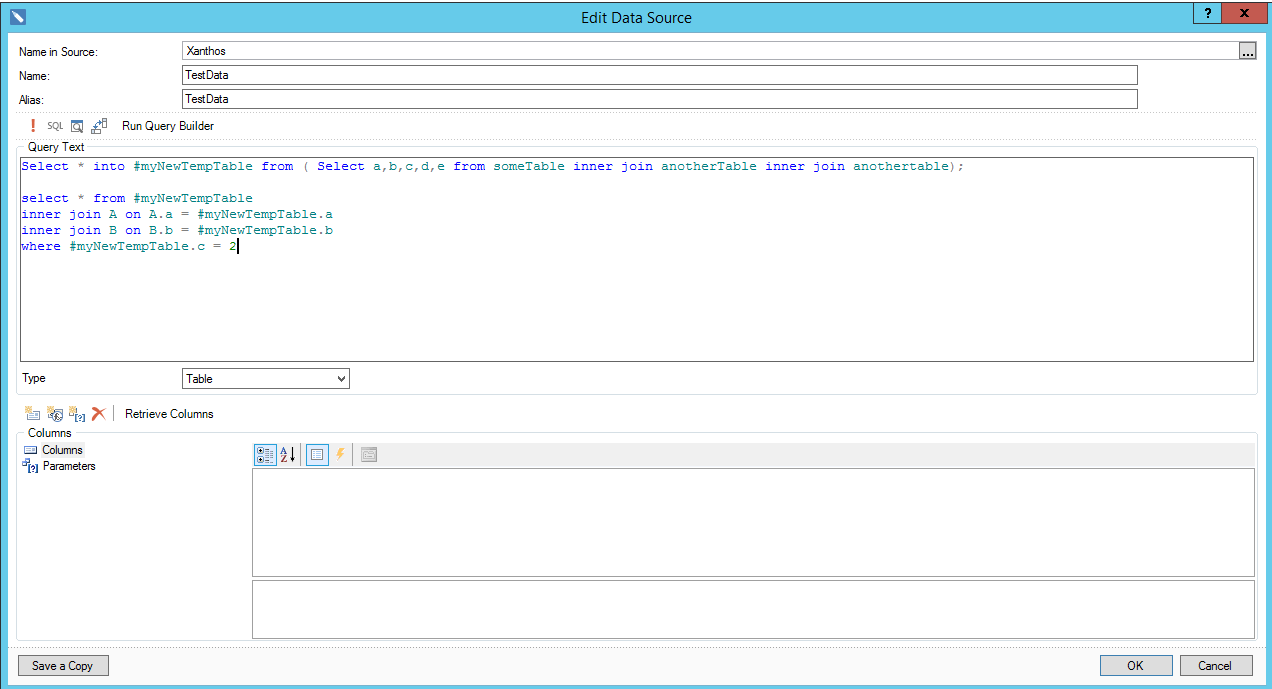The width and height of the screenshot is (1272, 689).
Task: Toggle Alphabetical sort in property grid
Action: tap(287, 455)
